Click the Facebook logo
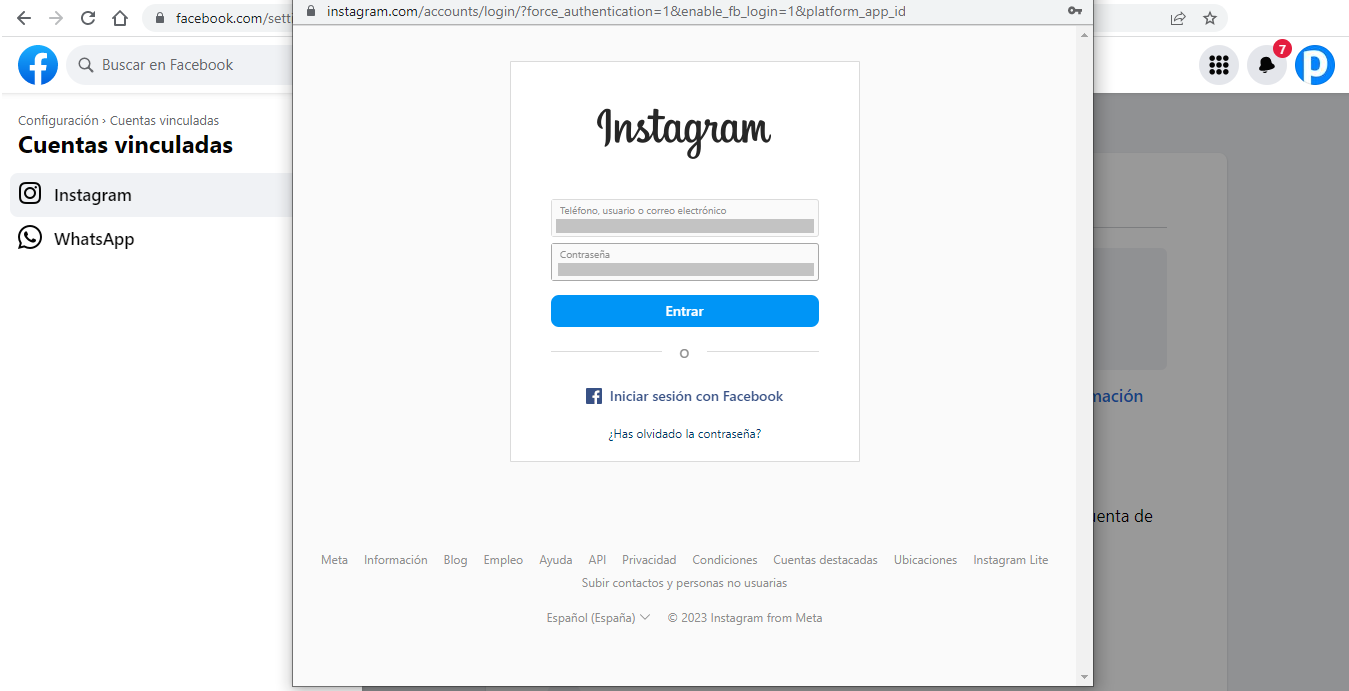1349x691 pixels. tap(38, 65)
